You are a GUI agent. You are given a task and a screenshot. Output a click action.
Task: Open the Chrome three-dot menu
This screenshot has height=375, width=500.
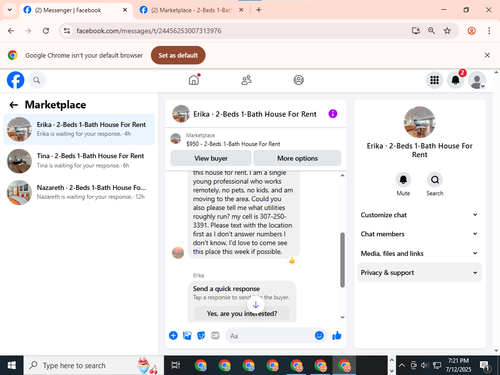click(489, 31)
